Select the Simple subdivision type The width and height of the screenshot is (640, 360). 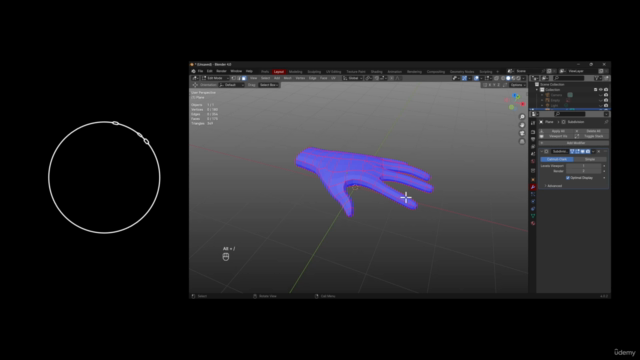point(590,160)
